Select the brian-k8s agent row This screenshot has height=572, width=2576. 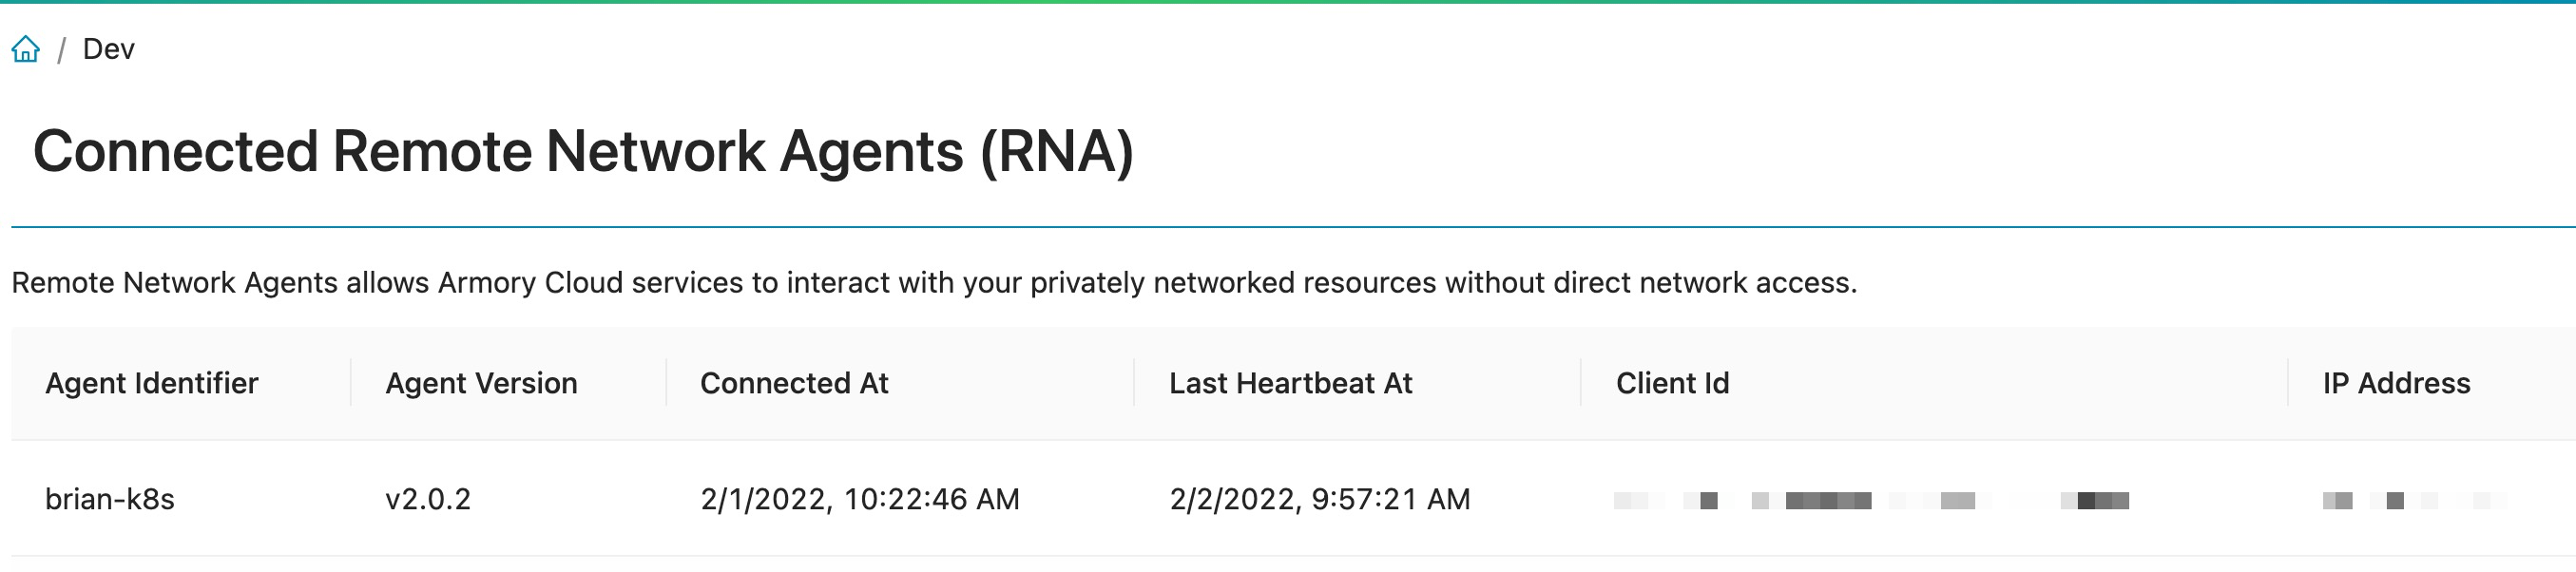110,499
